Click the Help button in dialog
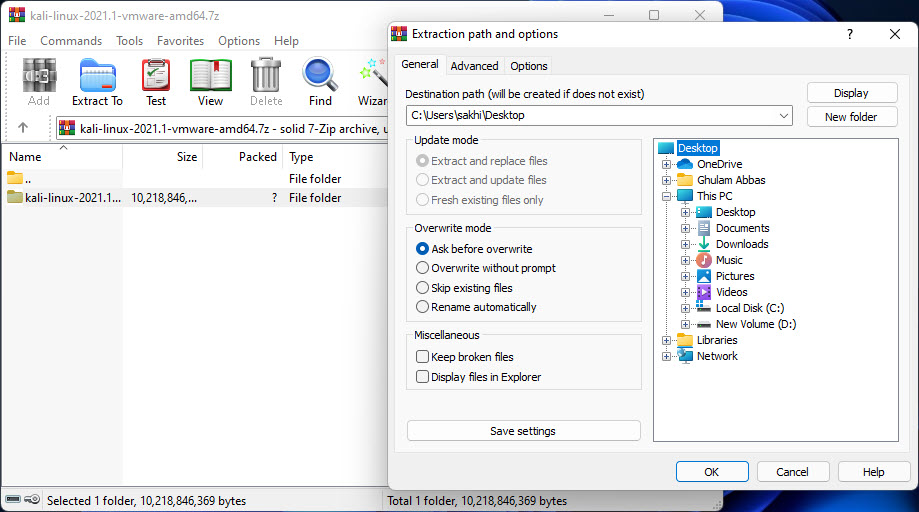The image size is (919, 512). pos(873,472)
